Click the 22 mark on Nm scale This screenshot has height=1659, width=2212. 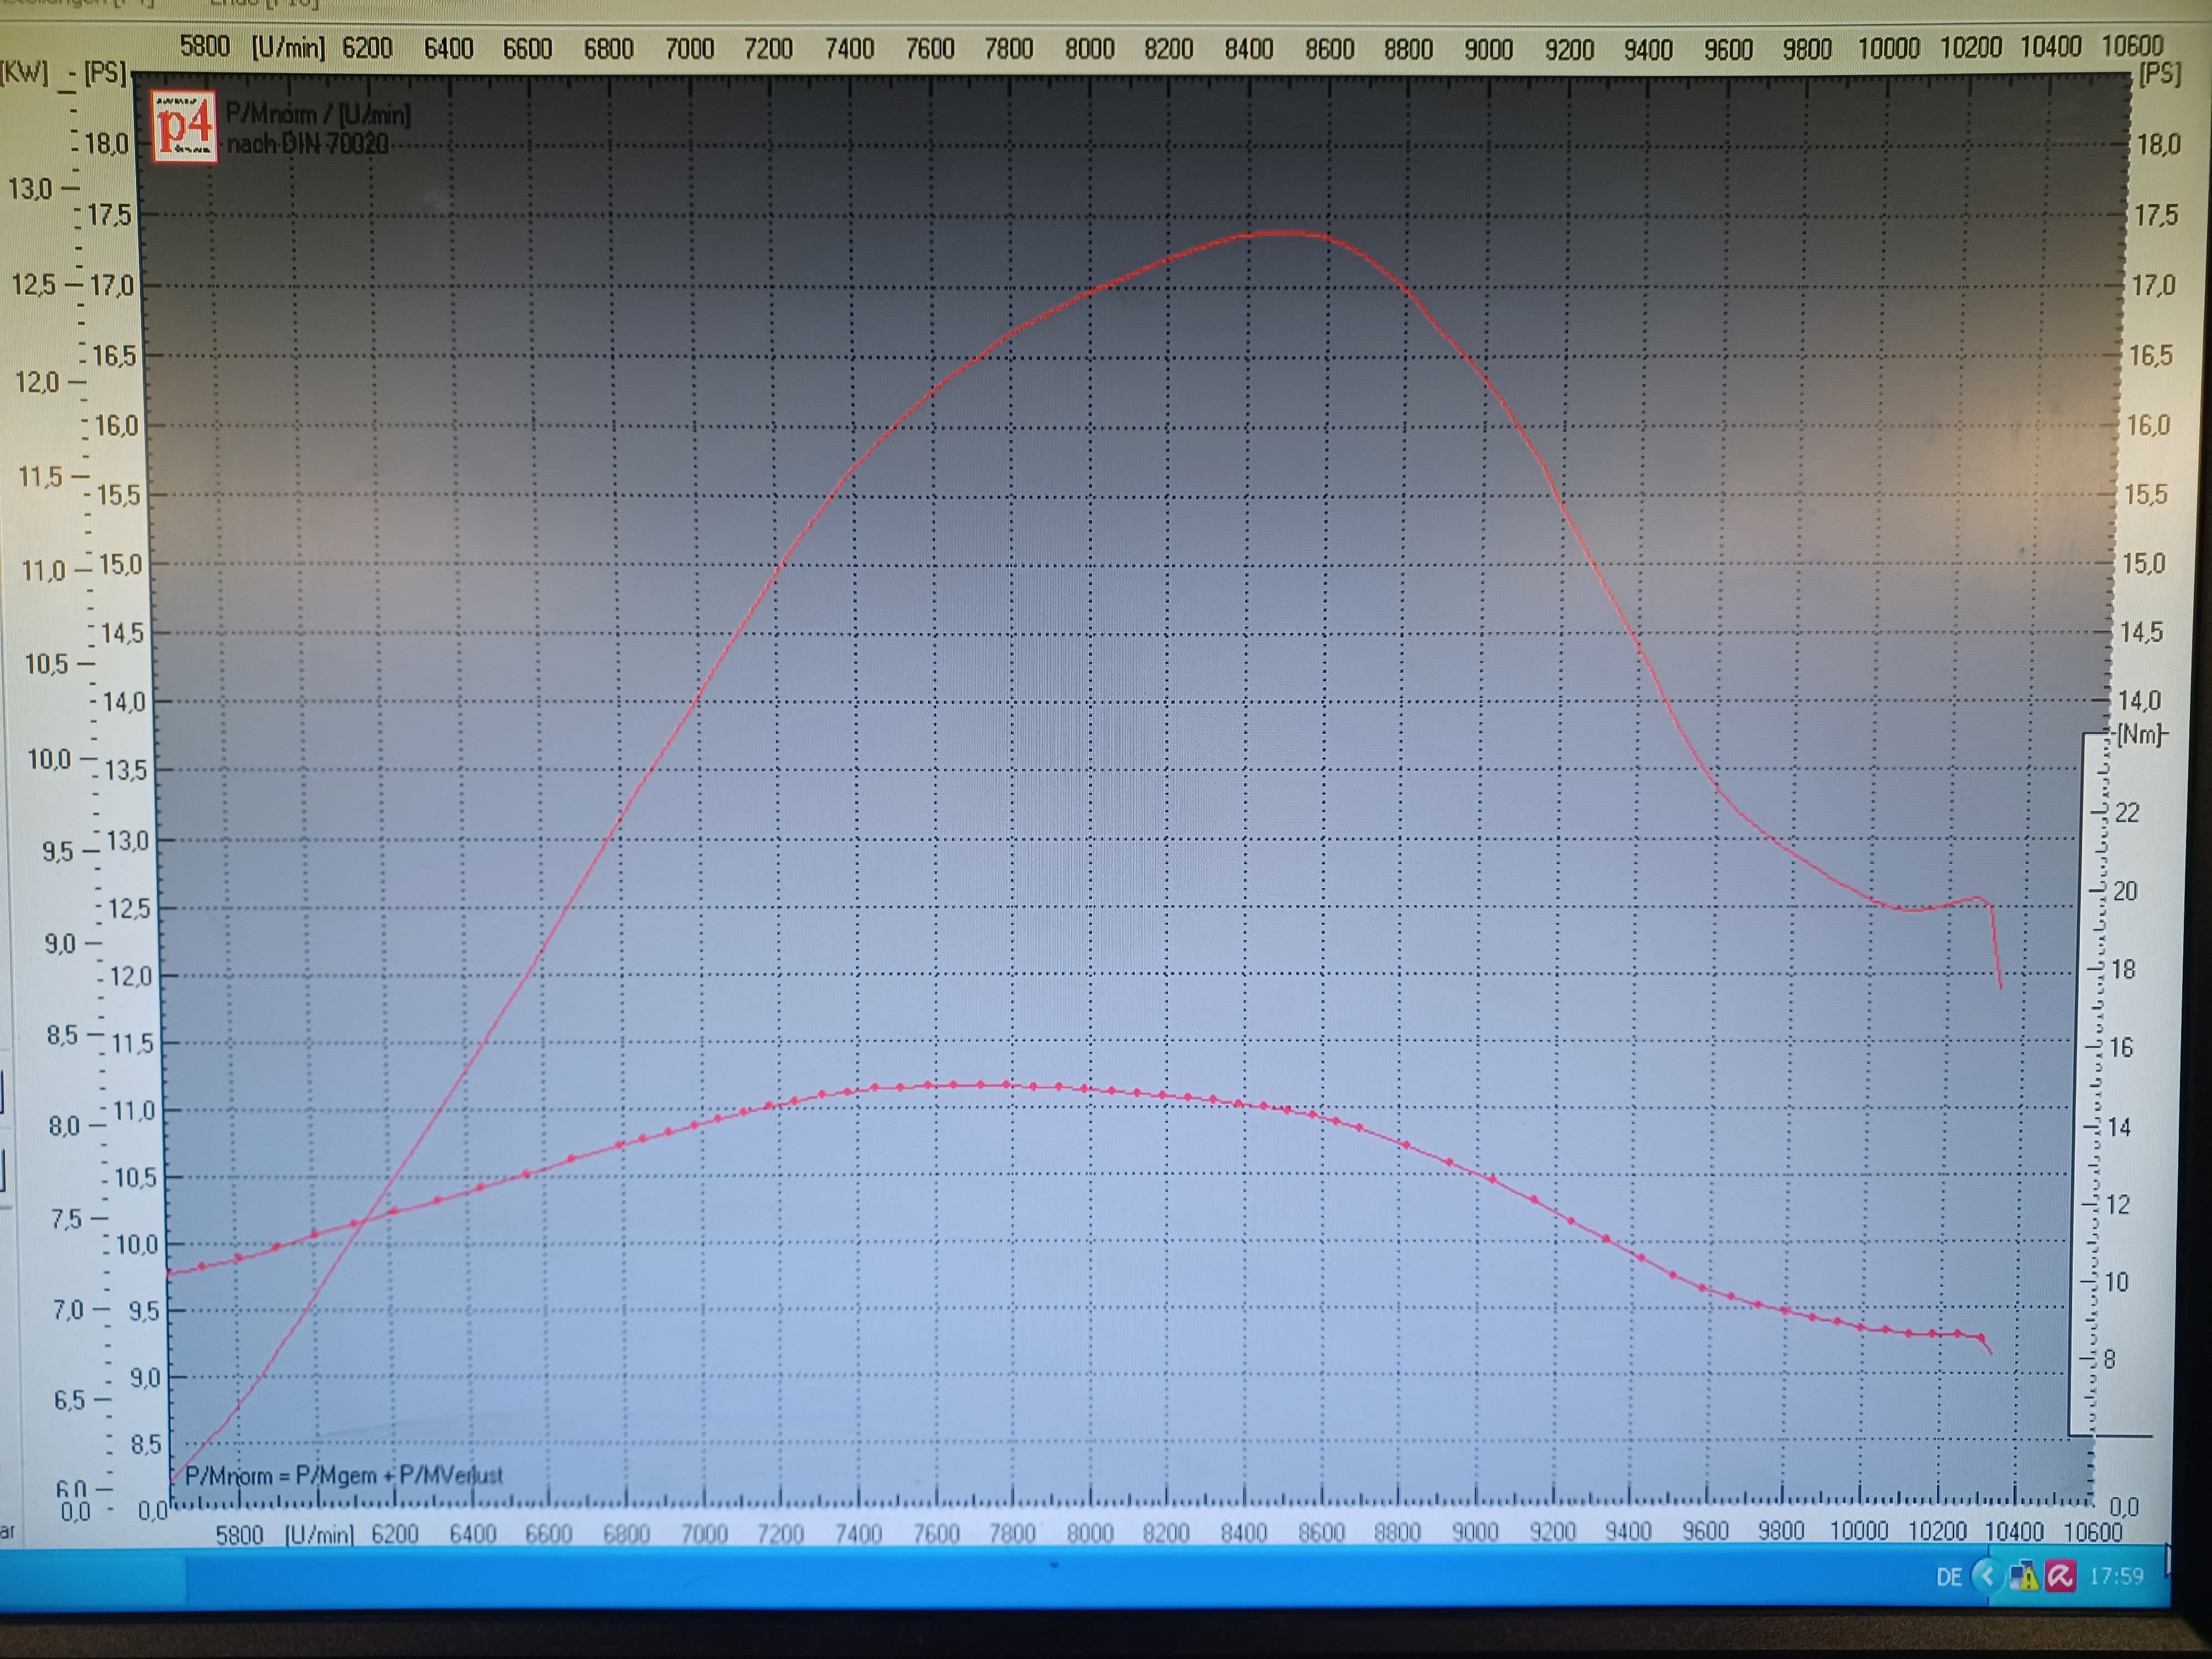(2127, 813)
